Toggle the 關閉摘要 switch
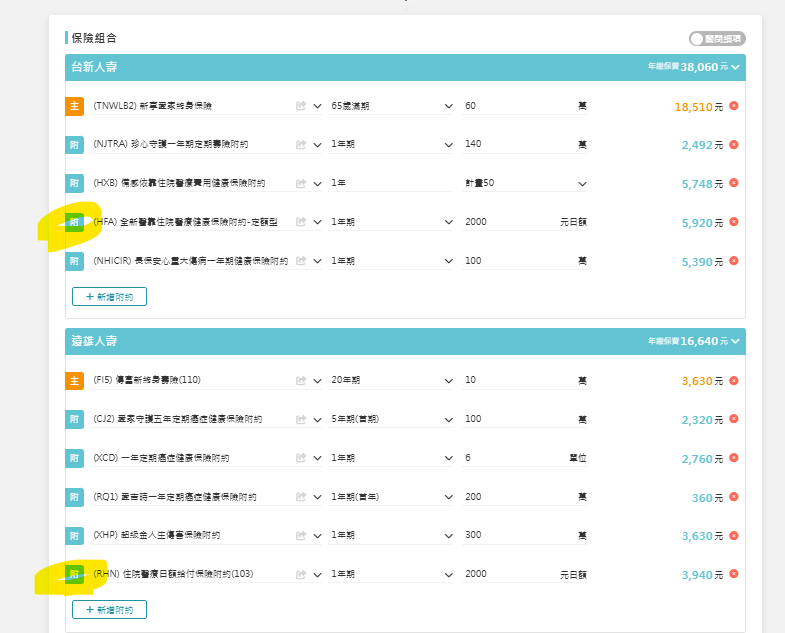 click(716, 38)
